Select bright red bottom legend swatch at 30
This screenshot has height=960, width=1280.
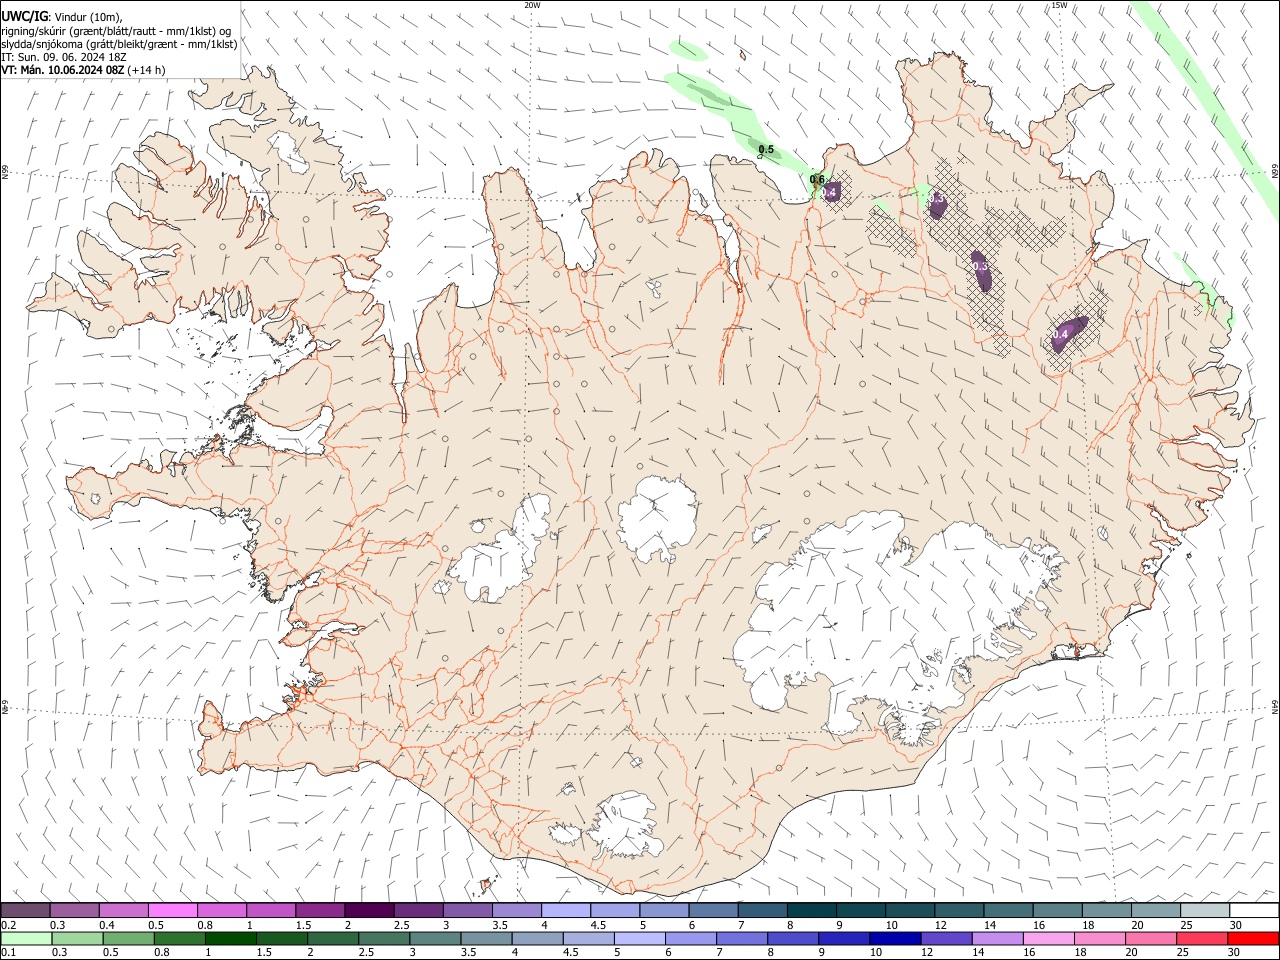[1253, 938]
